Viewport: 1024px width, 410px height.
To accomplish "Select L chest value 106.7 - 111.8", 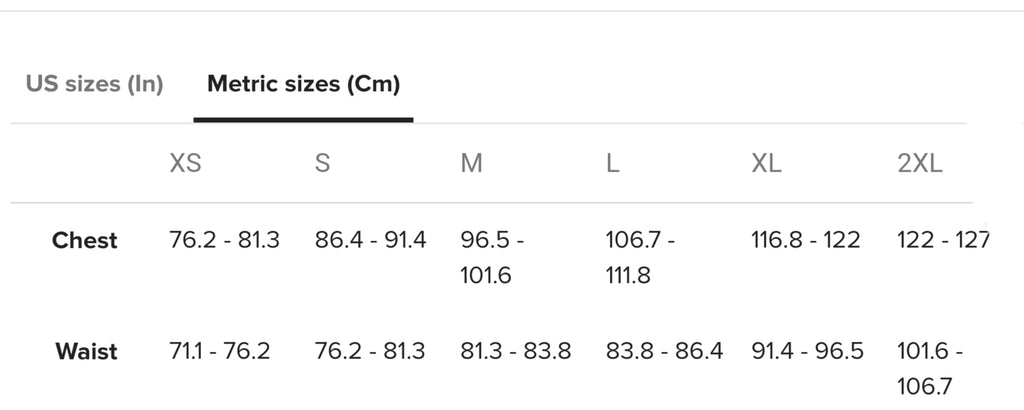I will coord(640,257).
